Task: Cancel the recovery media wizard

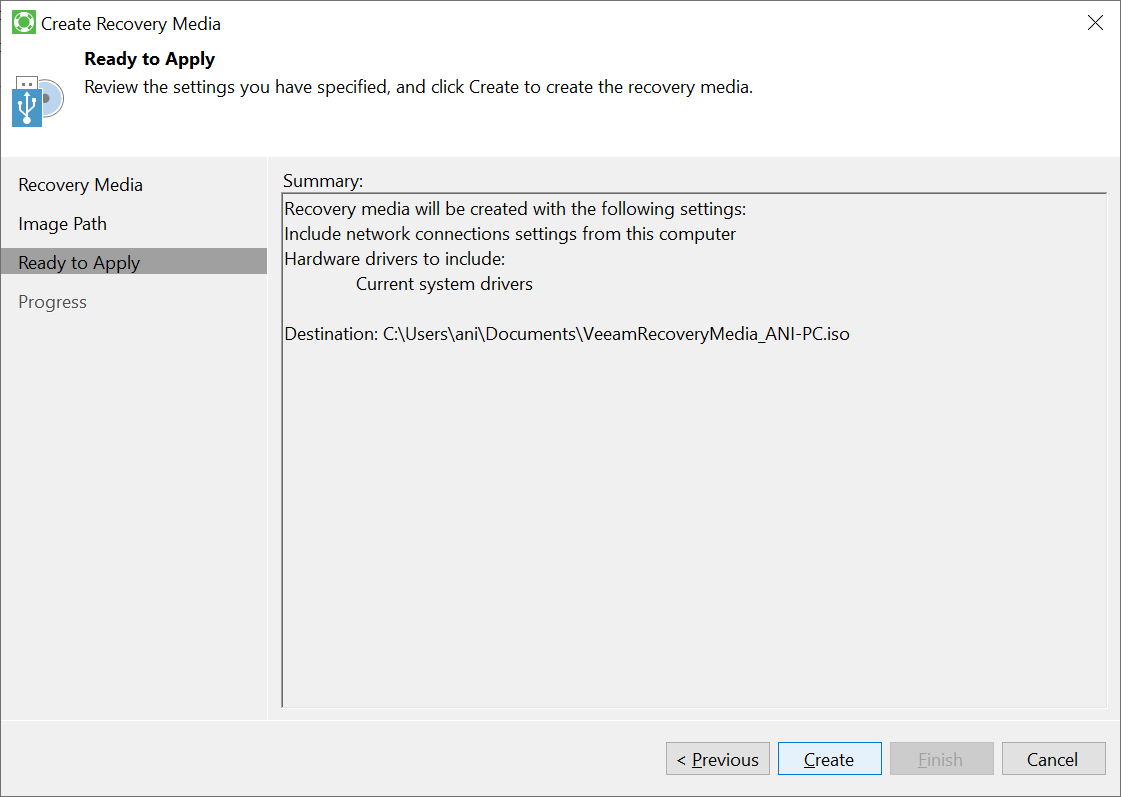Action: 1053,758
